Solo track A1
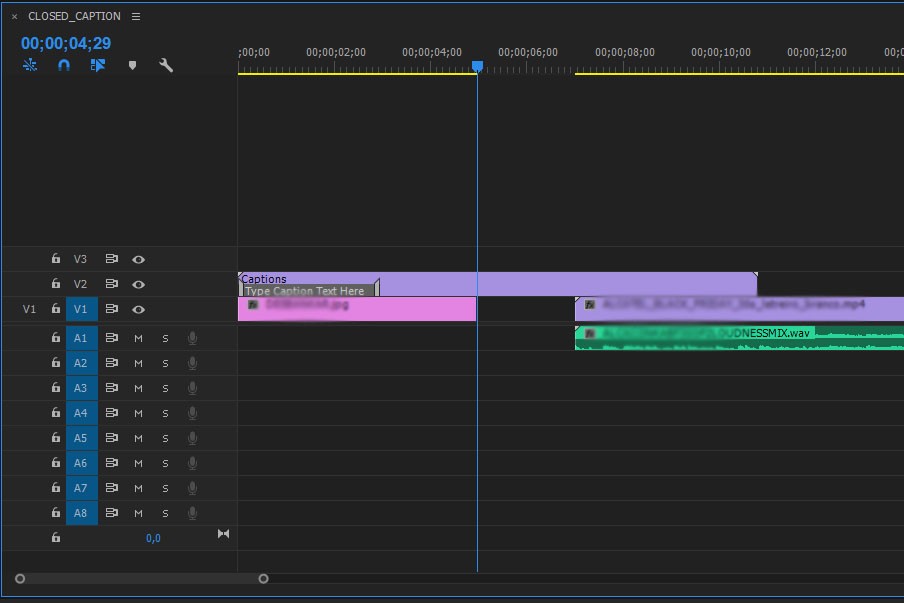The width and height of the screenshot is (904, 603). pyautogui.click(x=165, y=338)
